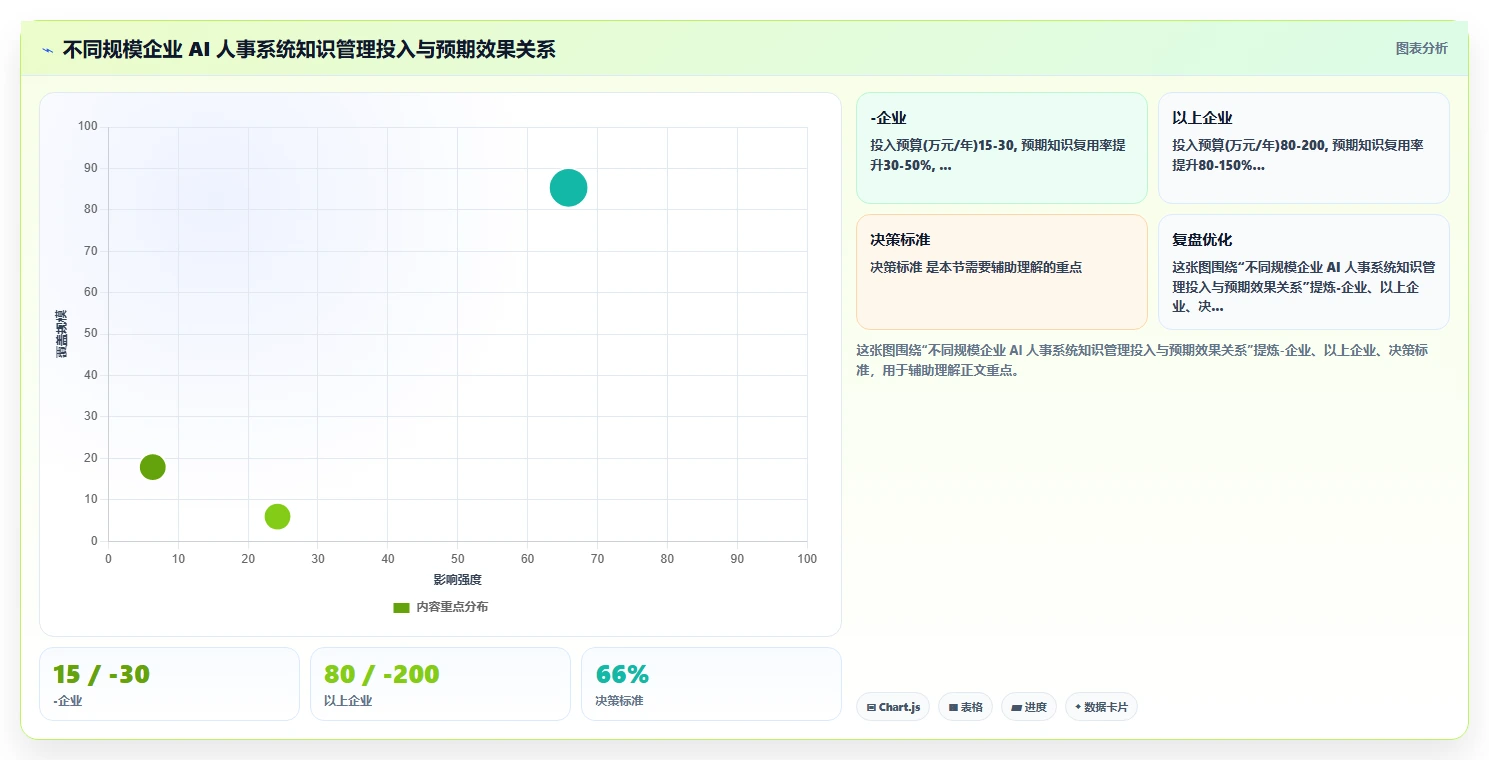The height and width of the screenshot is (760, 1489).
Task: Click the 投入预算(万元/年)15-30 description text
Action: (x=998, y=155)
